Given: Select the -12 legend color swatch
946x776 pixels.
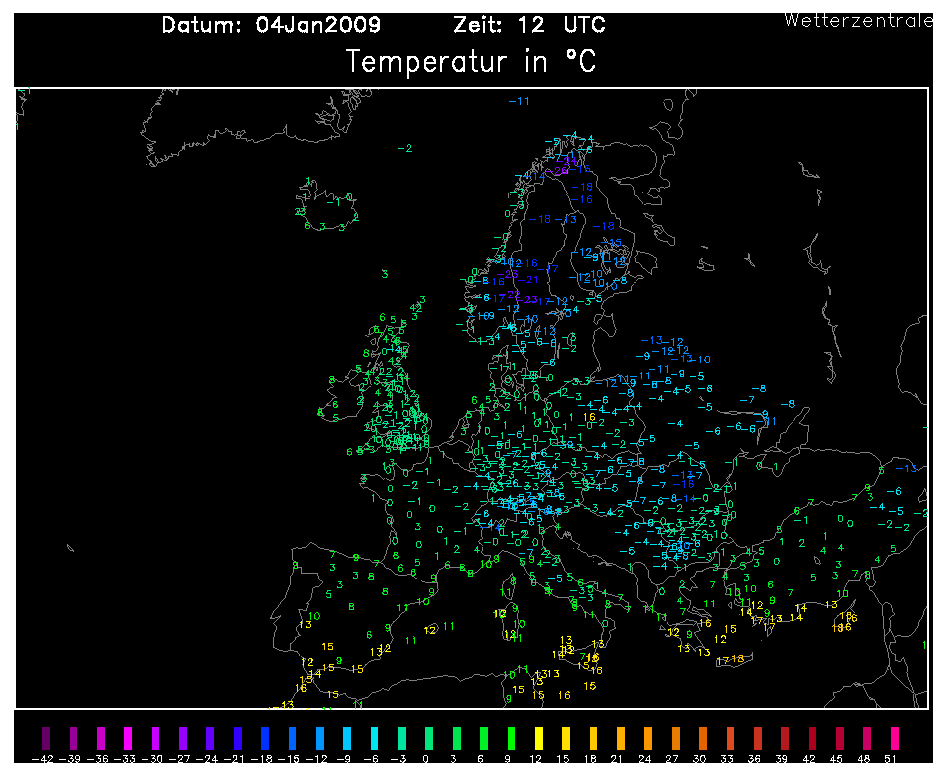Looking at the screenshot, I should [320, 739].
